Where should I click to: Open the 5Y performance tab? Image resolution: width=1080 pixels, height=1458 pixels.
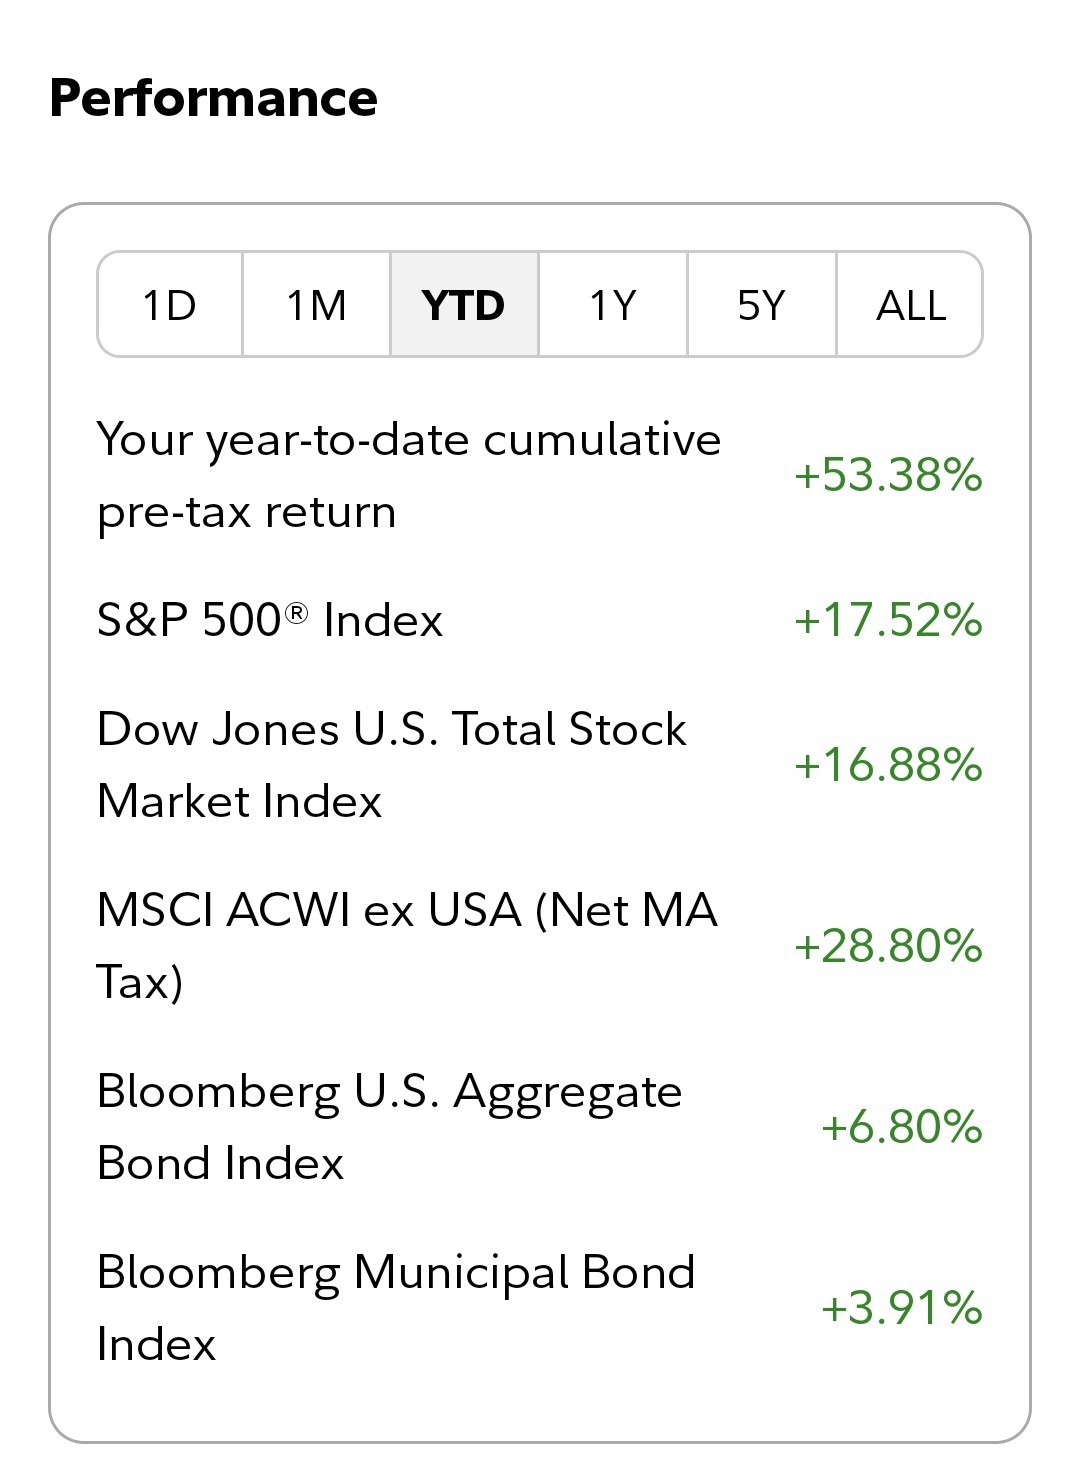point(761,305)
